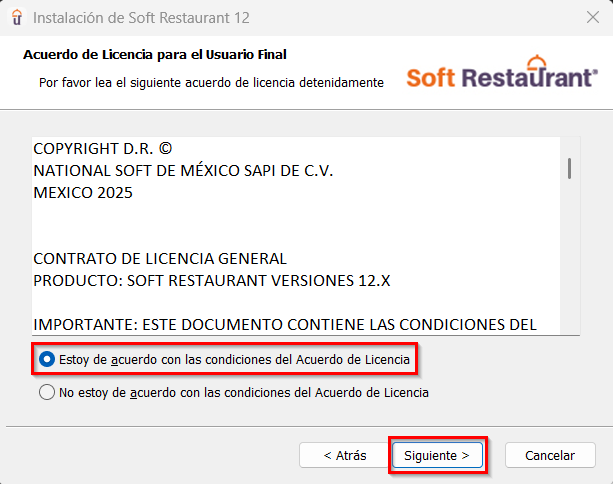Close the installer window with X
This screenshot has width=613, height=484.
[593, 17]
